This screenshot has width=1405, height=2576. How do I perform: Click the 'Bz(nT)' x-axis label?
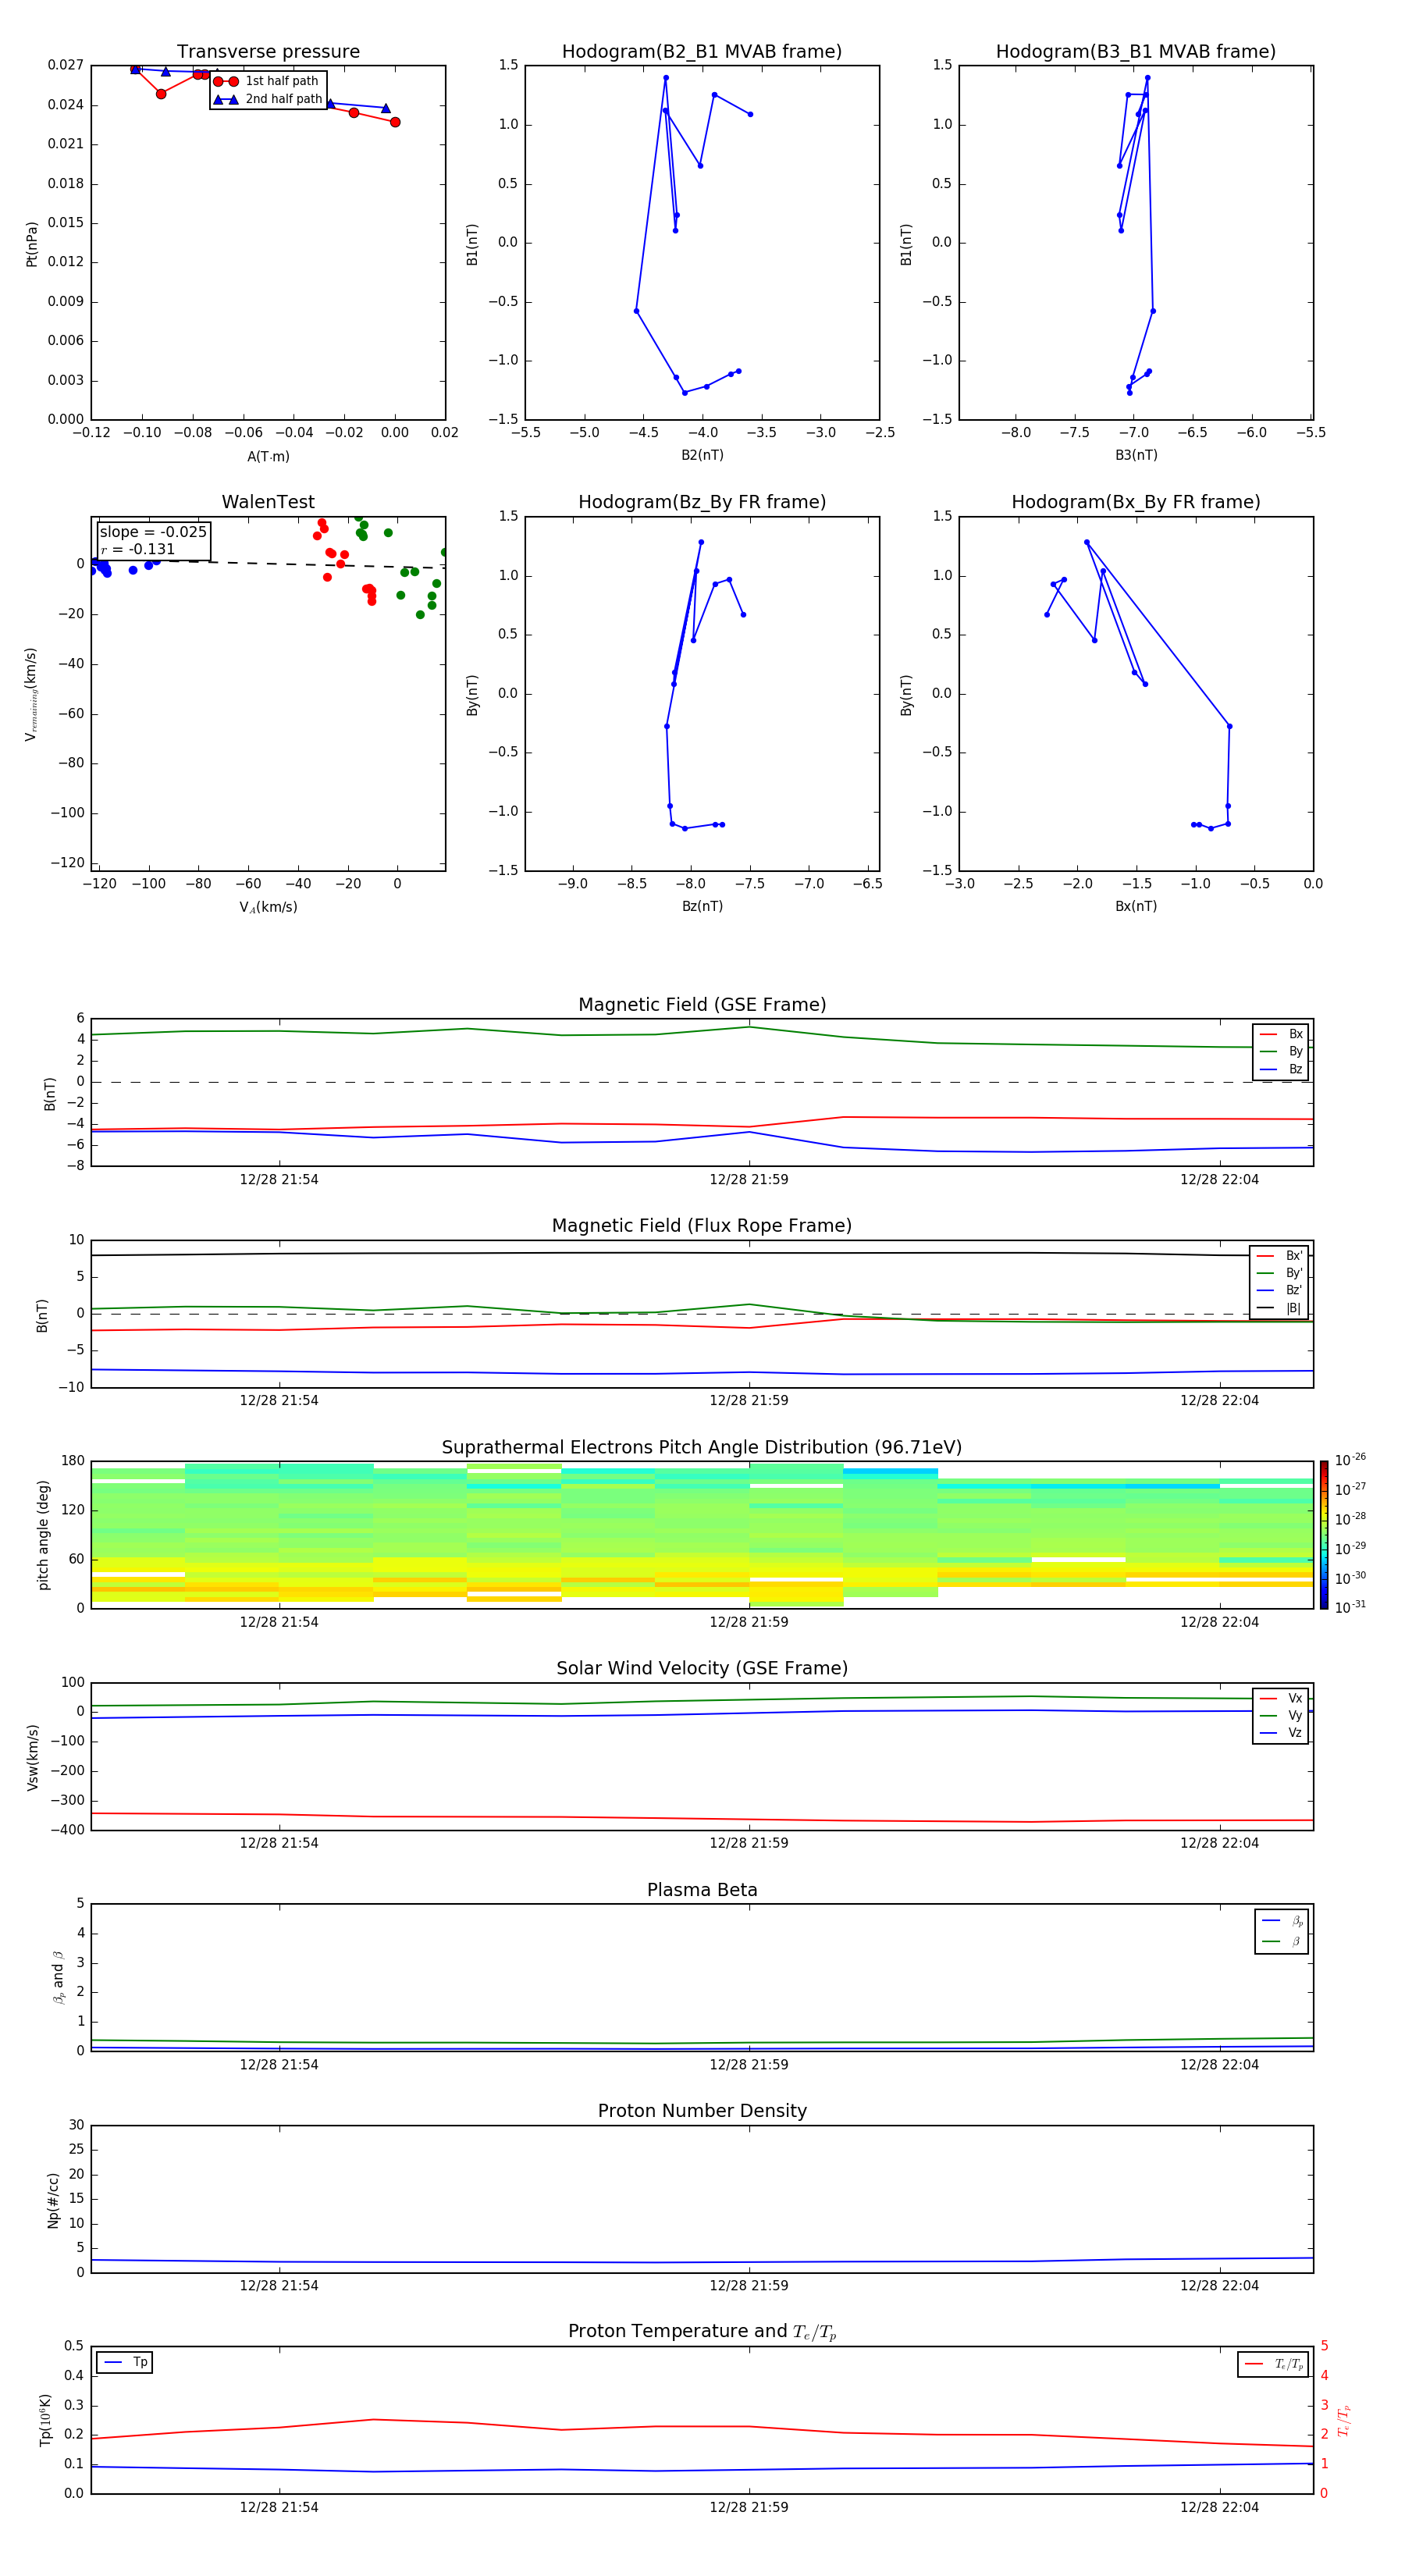coord(702,906)
